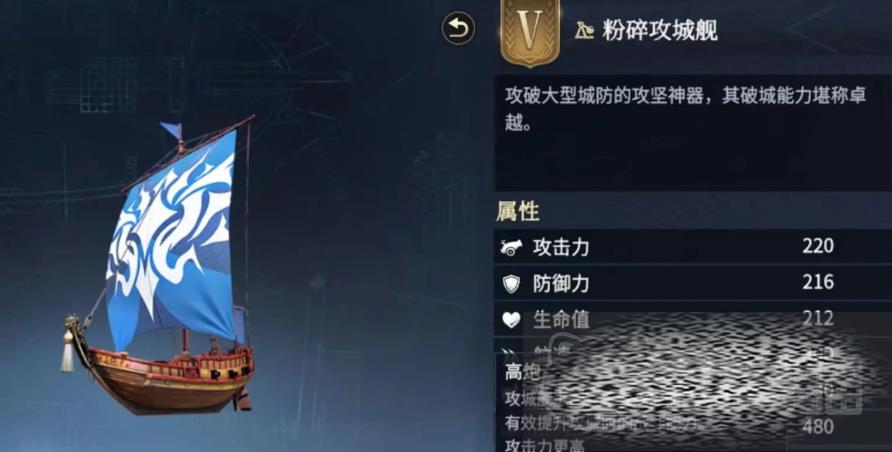This screenshot has width=892, height=452.
Task: Click the 480 value in the tooltip
Action: (x=817, y=426)
